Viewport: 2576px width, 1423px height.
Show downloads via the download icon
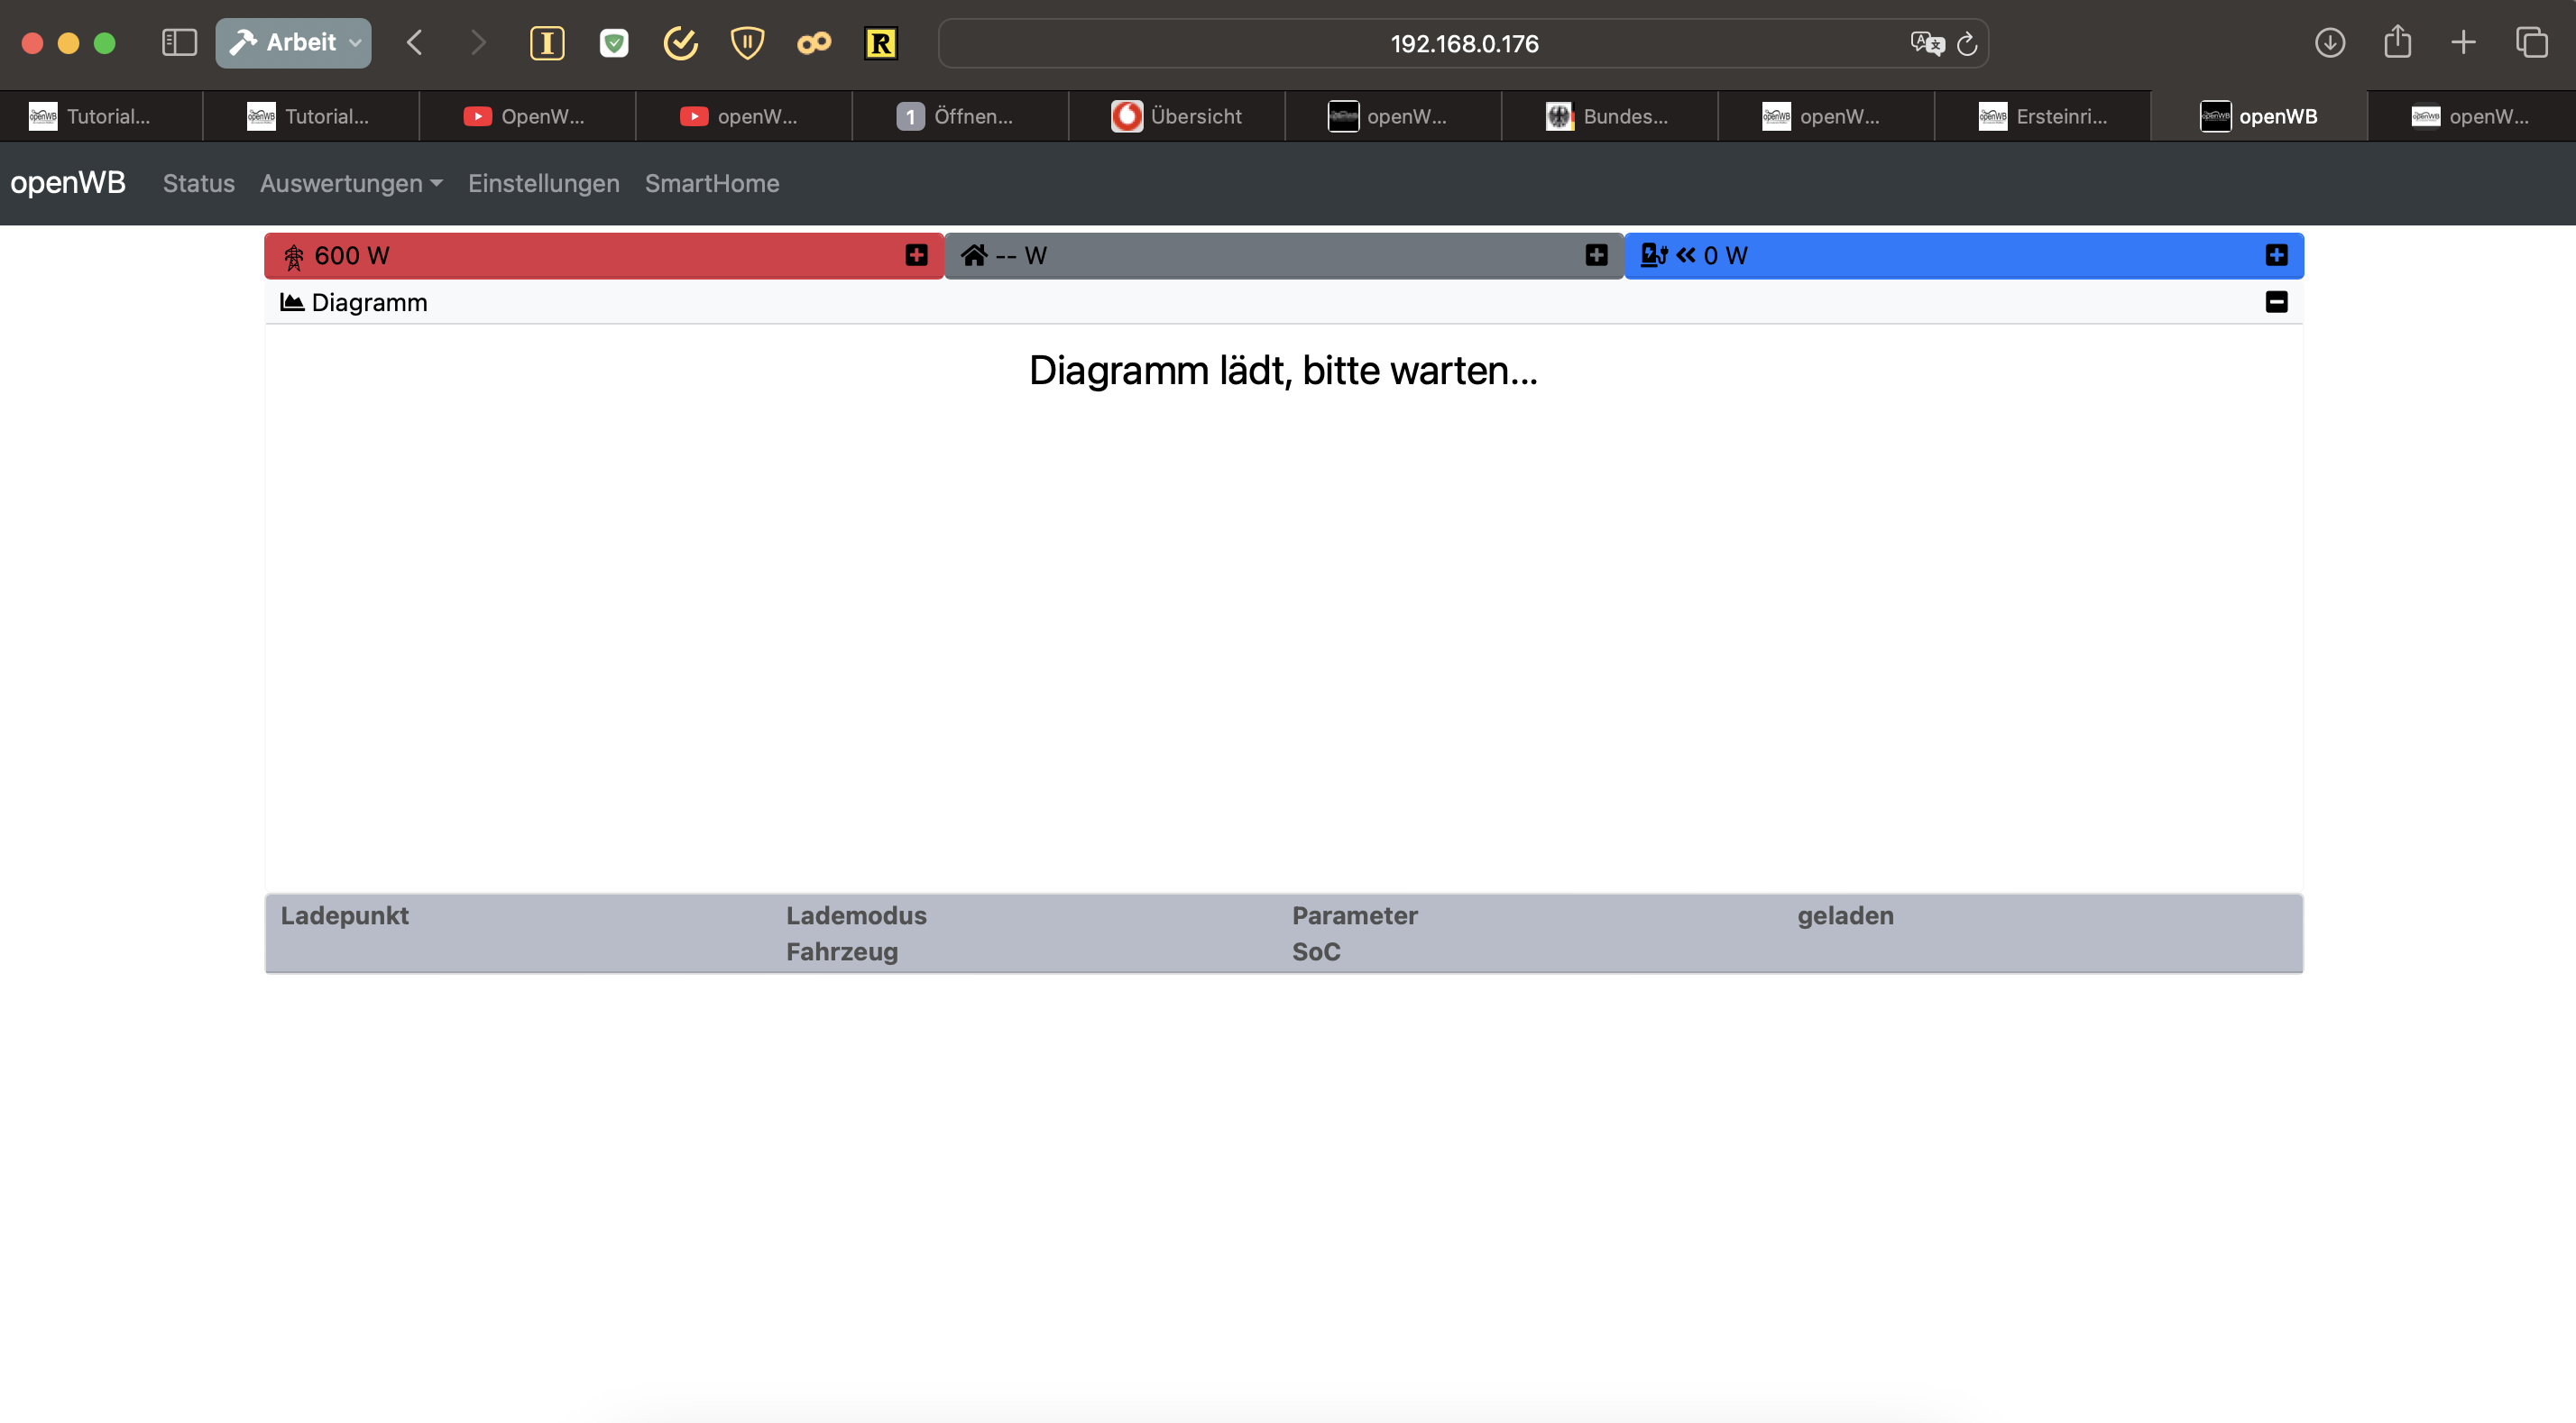(2329, 43)
